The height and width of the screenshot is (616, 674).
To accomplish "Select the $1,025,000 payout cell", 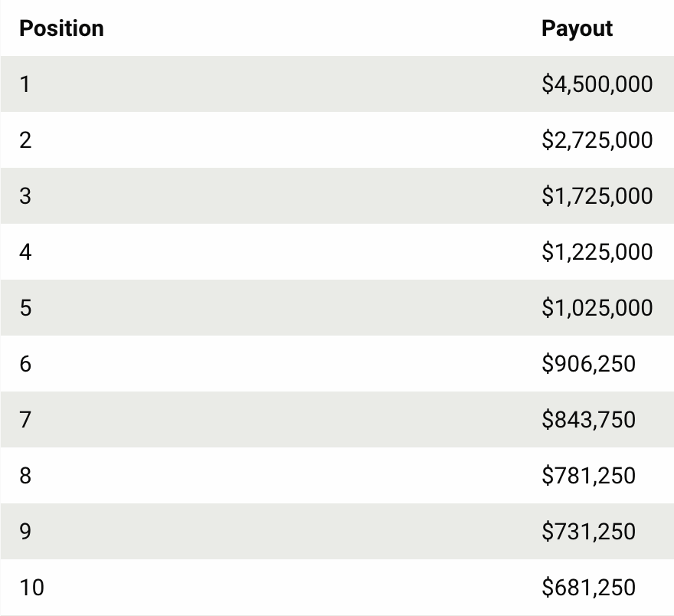I will [x=597, y=308].
